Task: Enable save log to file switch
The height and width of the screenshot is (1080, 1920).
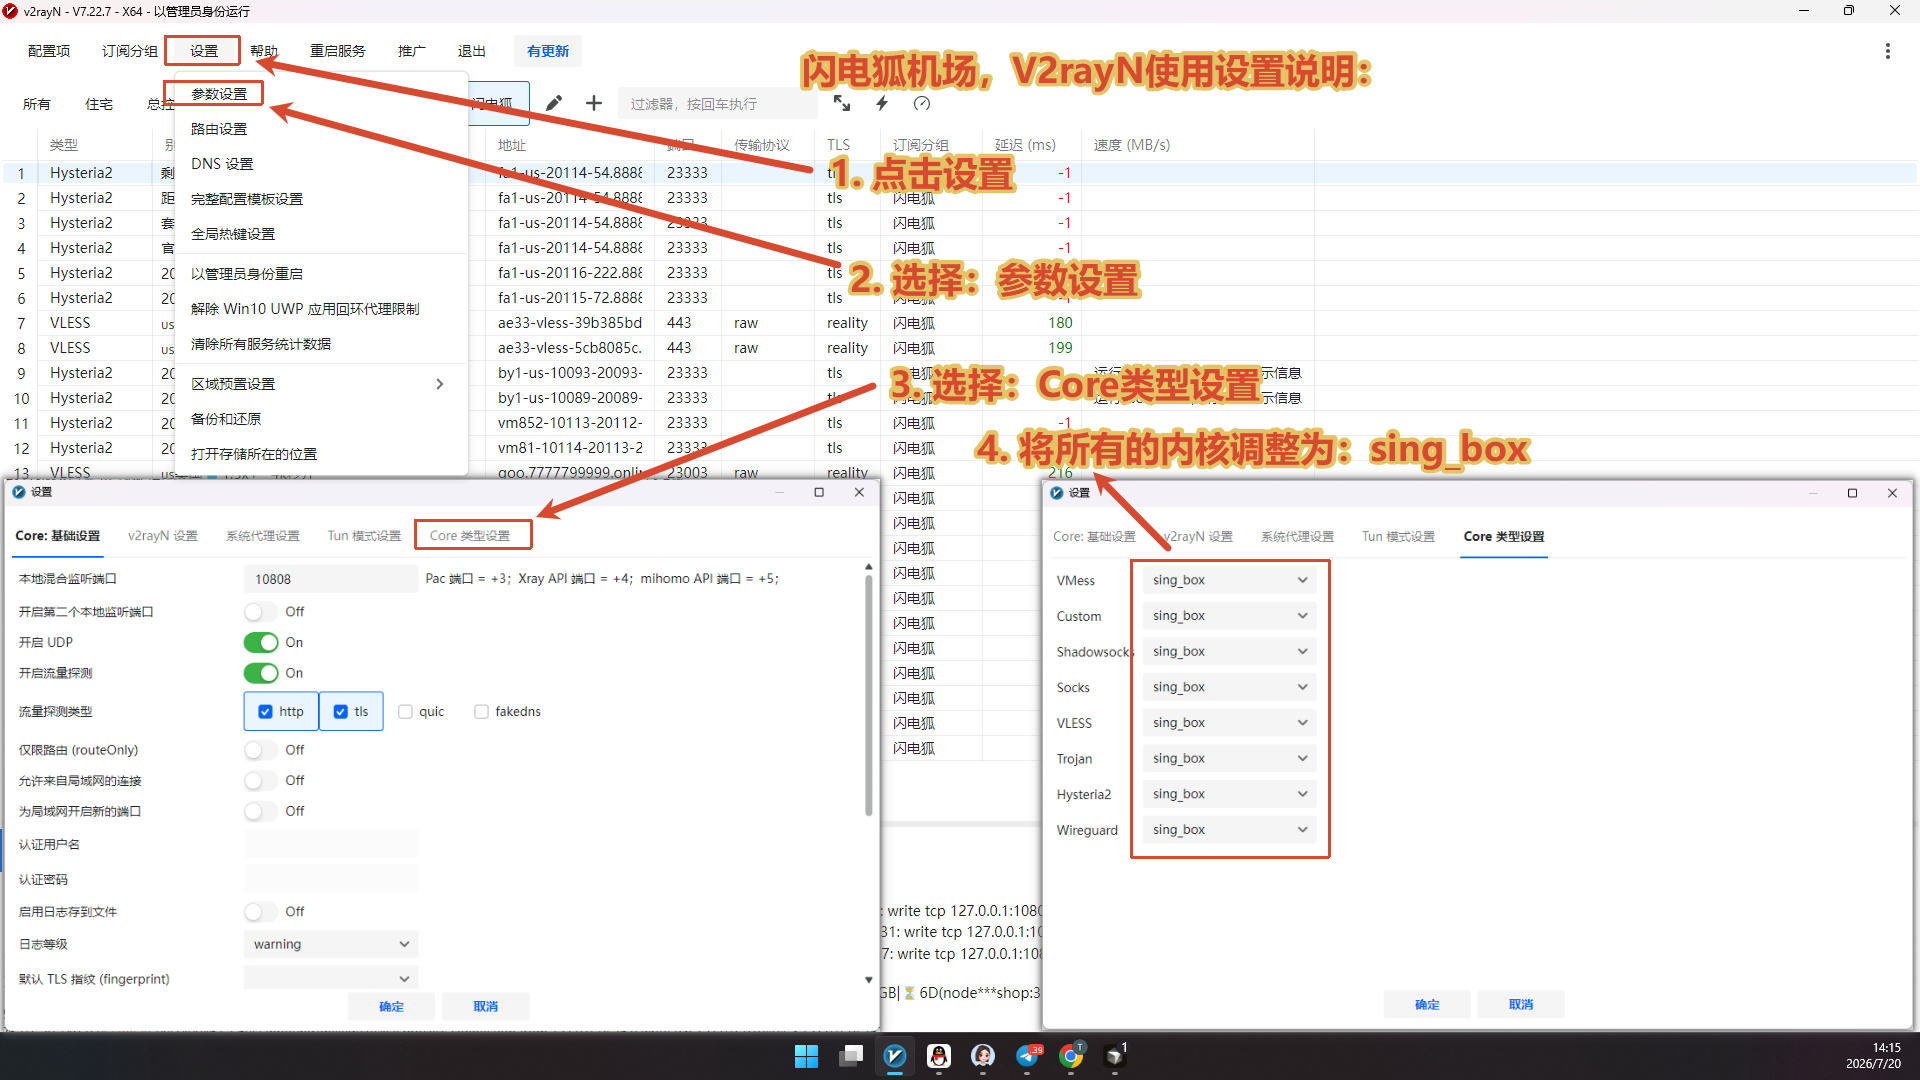Action: coord(261,912)
